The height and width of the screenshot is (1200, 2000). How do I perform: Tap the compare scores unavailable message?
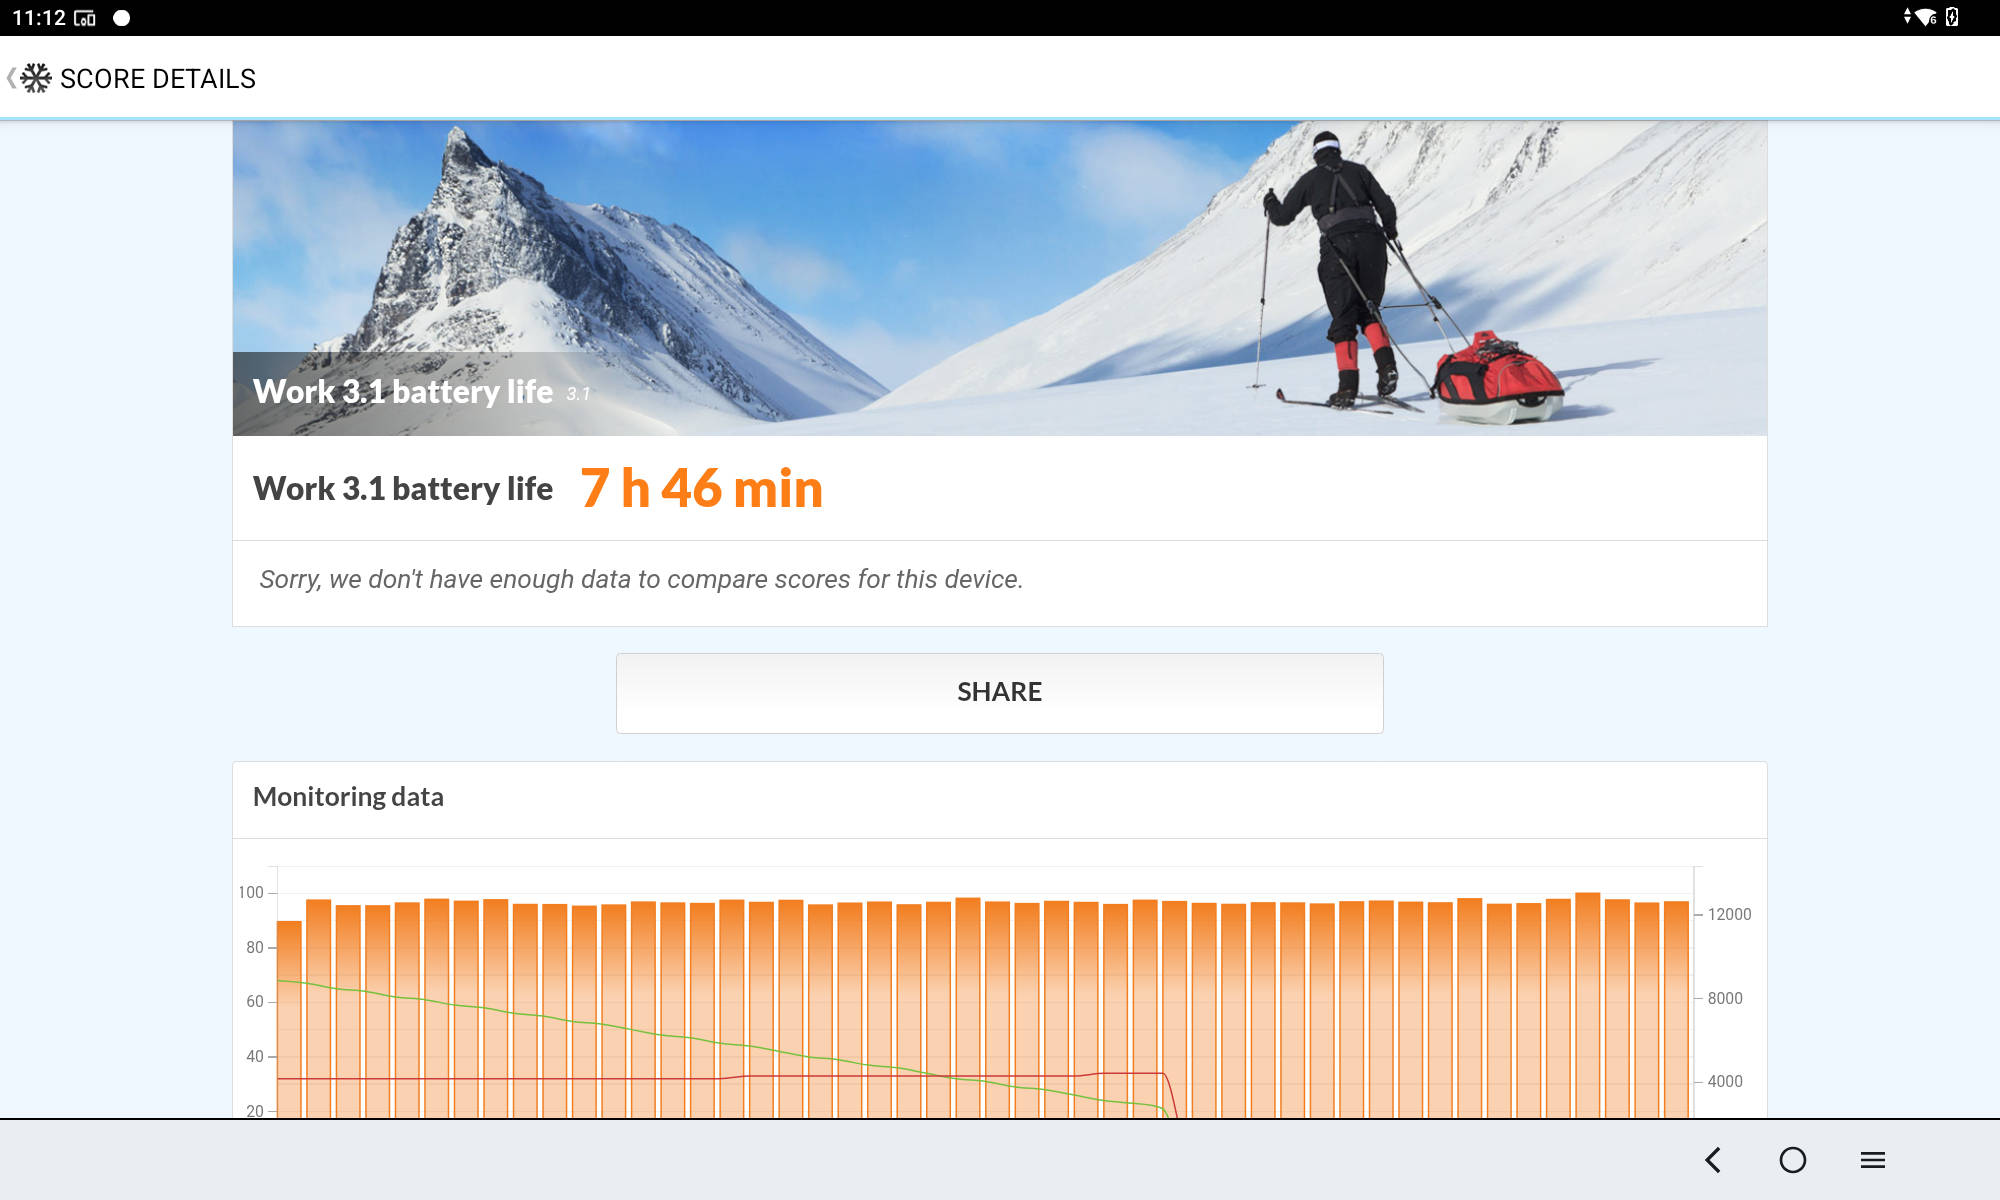(641, 580)
